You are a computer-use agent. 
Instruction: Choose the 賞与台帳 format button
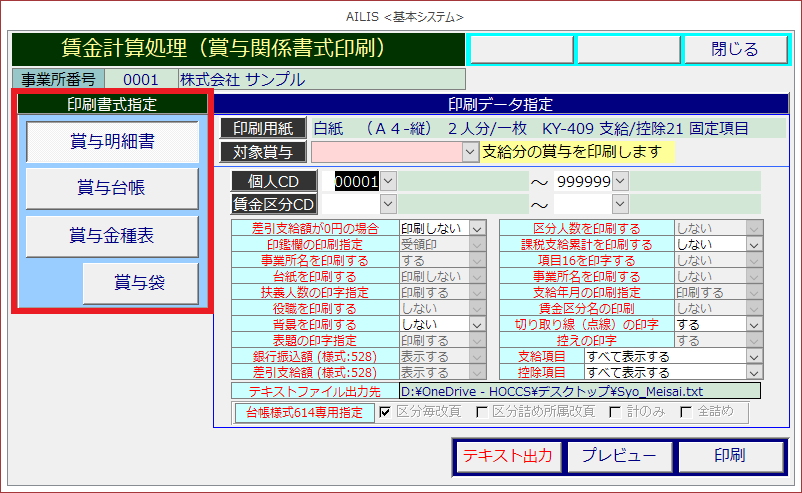[111, 188]
